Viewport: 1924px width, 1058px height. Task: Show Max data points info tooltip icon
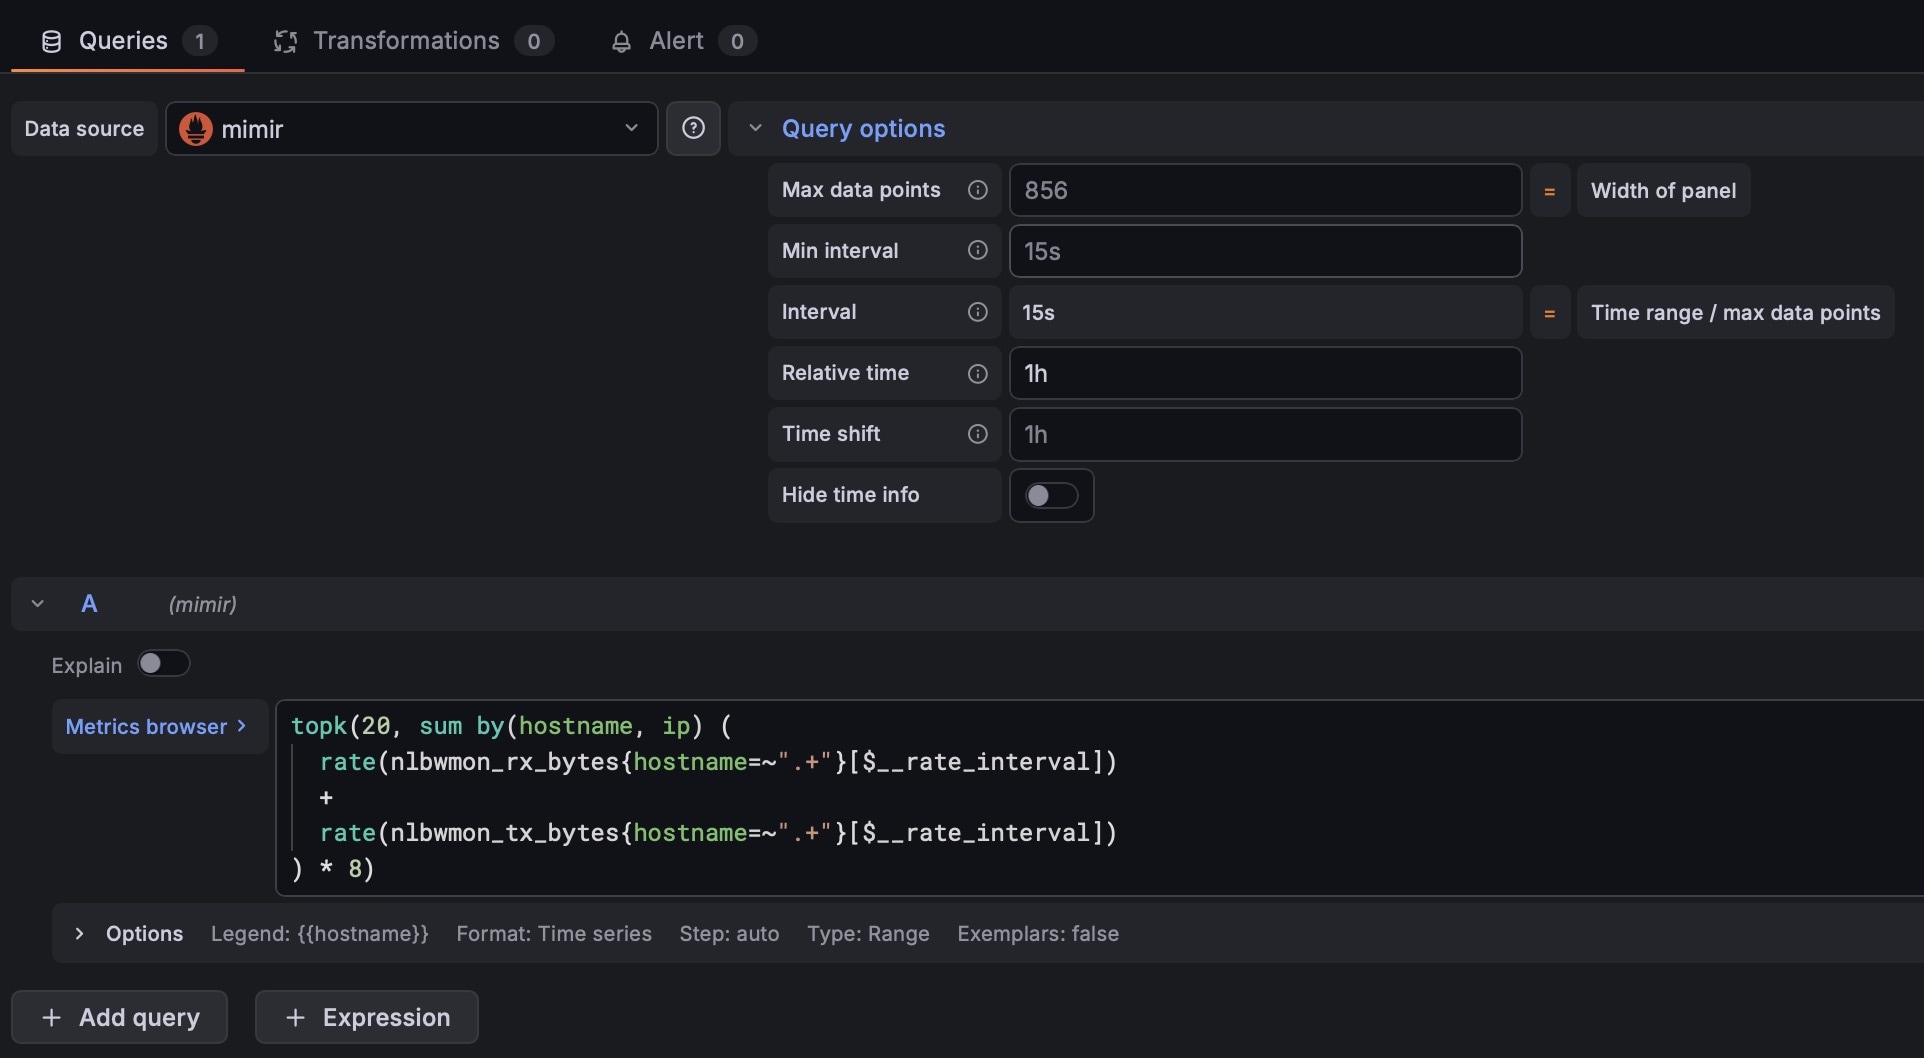[x=978, y=190]
